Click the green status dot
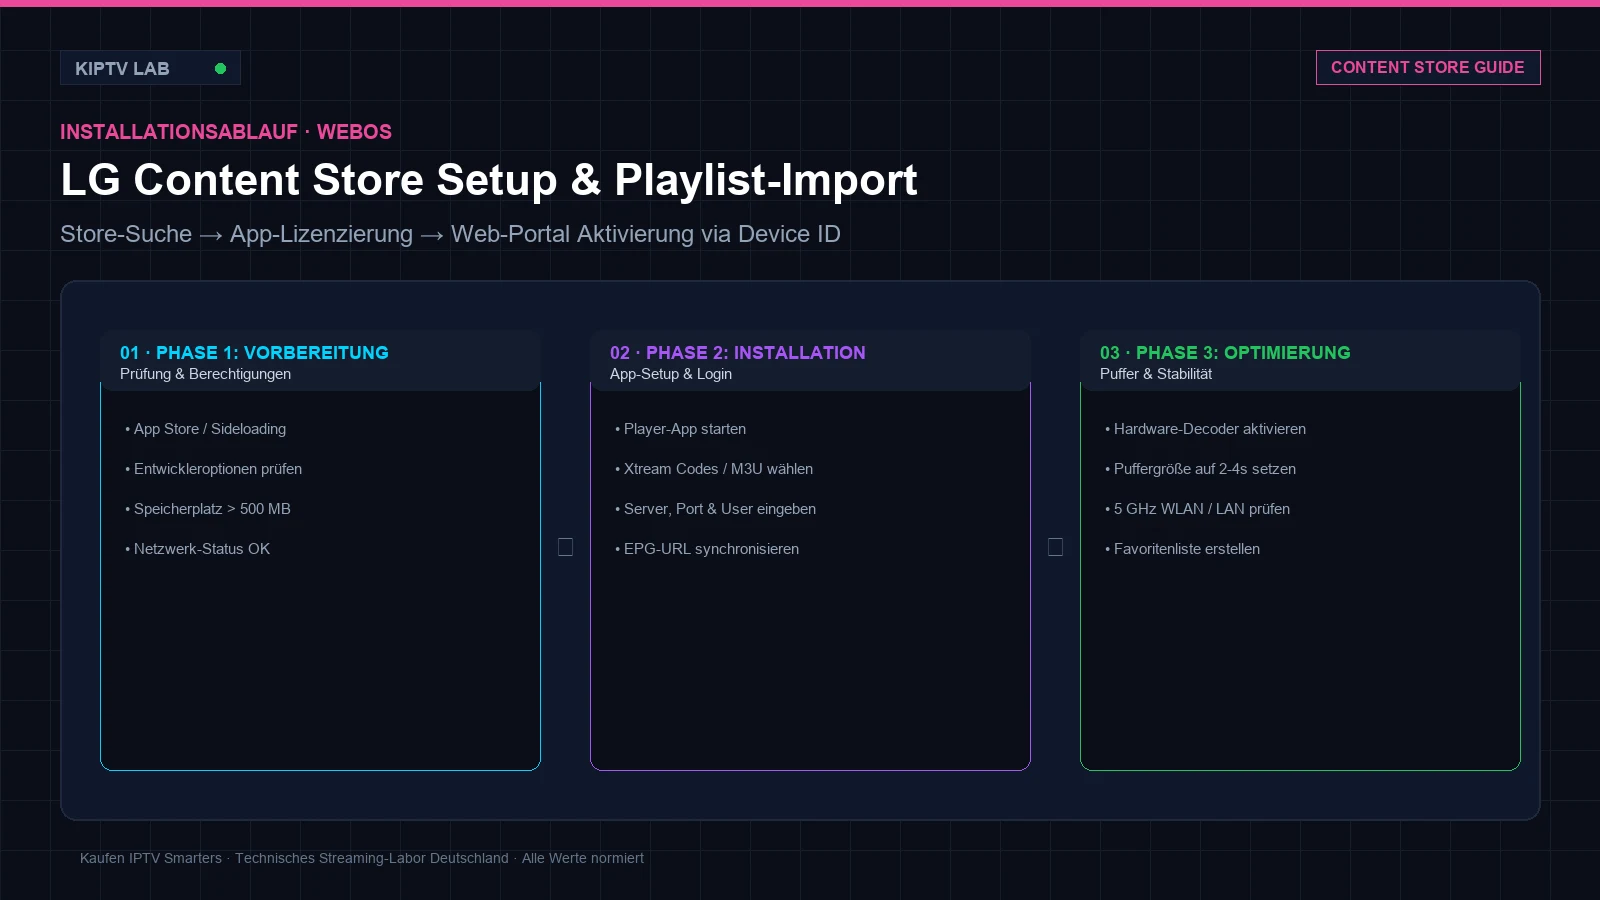This screenshot has height=900, width=1600. pyautogui.click(x=221, y=68)
